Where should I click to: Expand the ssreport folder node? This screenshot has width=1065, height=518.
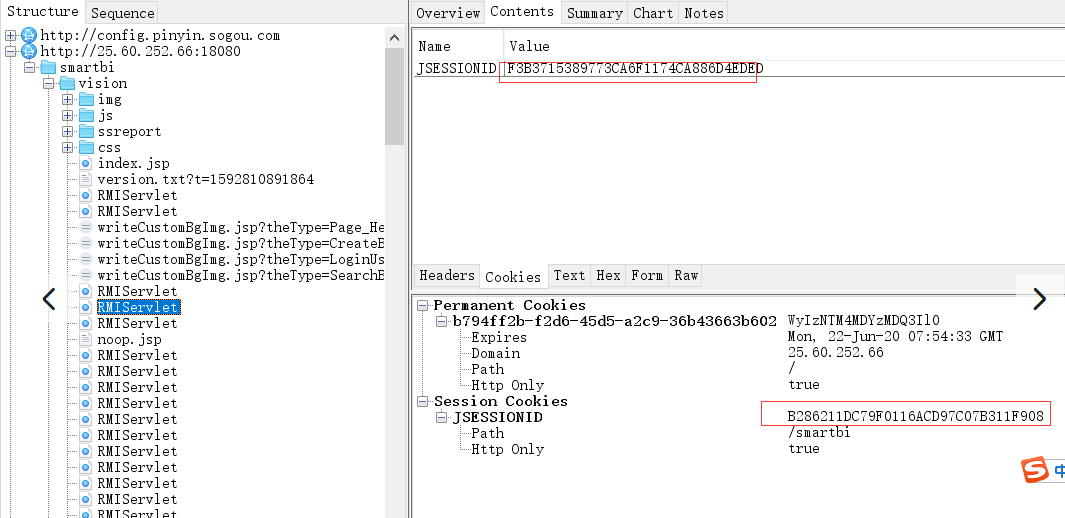pyautogui.click(x=68, y=132)
